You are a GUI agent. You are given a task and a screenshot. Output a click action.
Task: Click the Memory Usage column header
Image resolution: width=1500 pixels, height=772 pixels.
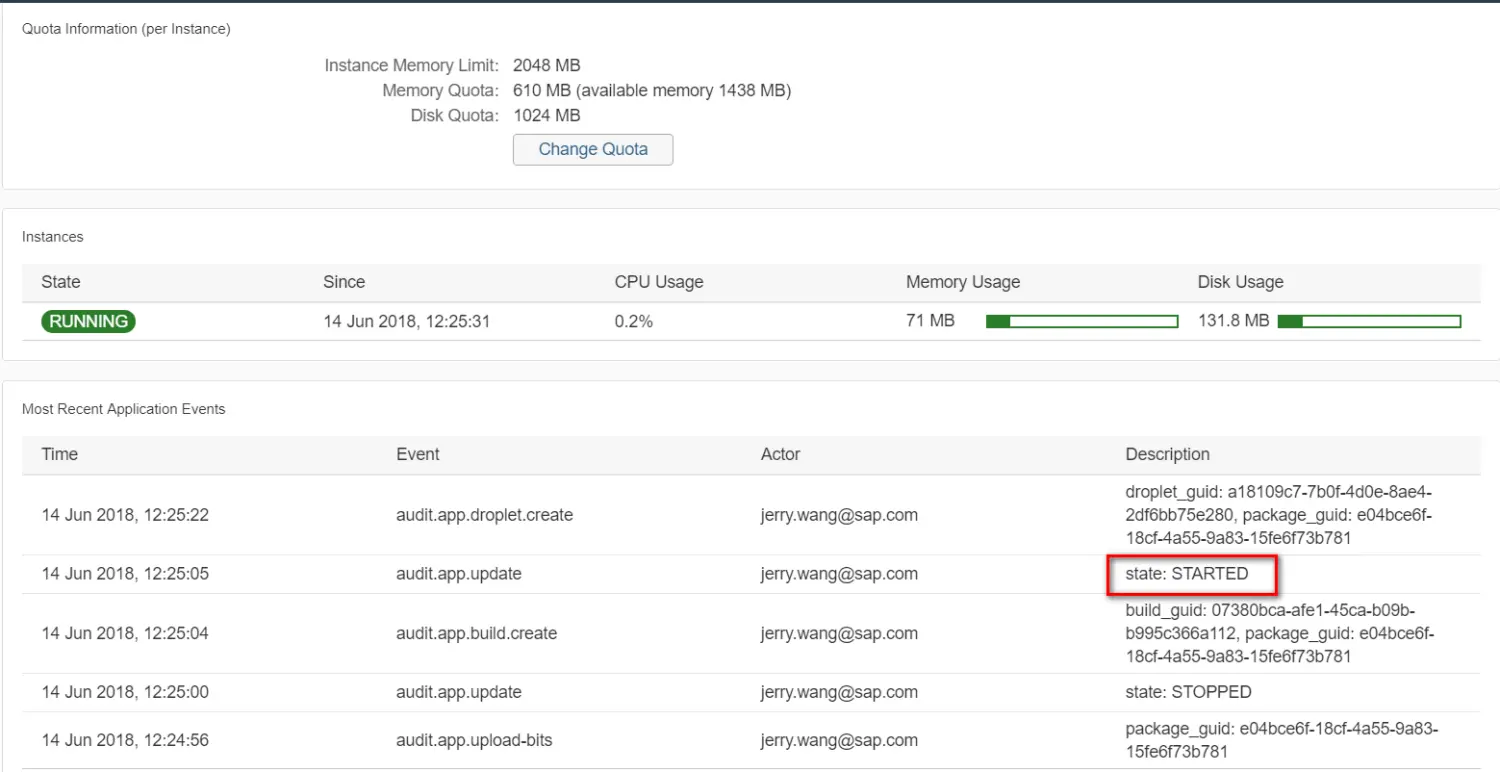coord(963,282)
